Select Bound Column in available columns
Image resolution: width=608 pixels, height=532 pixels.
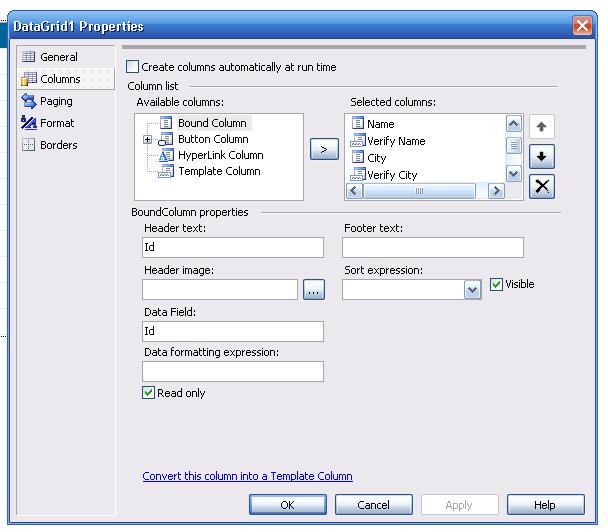click(x=212, y=123)
